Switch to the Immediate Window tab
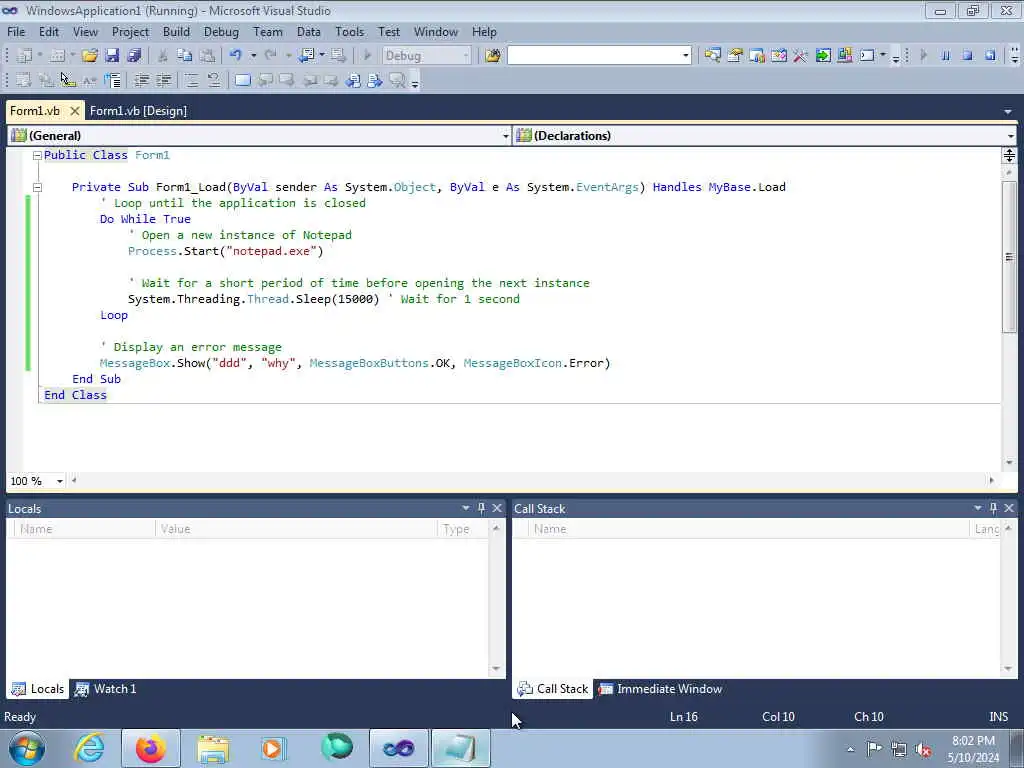Viewport: 1024px width, 768px height. point(661,689)
